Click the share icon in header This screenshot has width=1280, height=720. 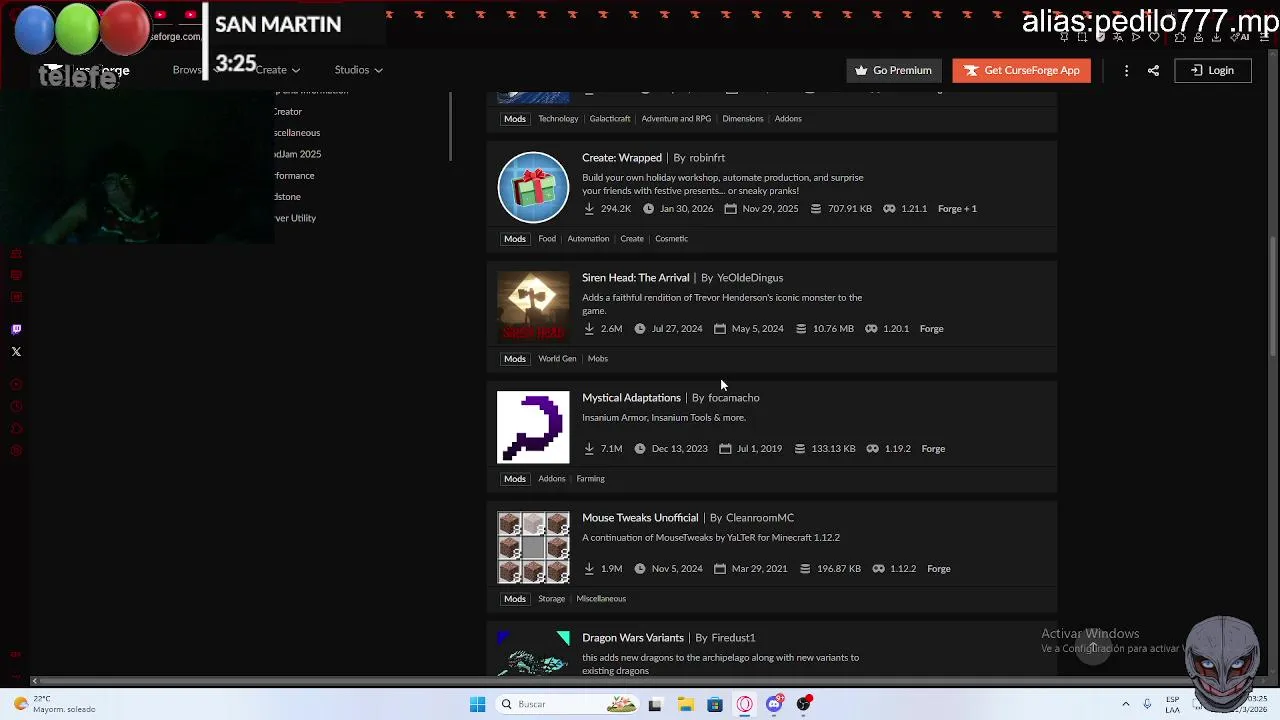[x=1153, y=70]
